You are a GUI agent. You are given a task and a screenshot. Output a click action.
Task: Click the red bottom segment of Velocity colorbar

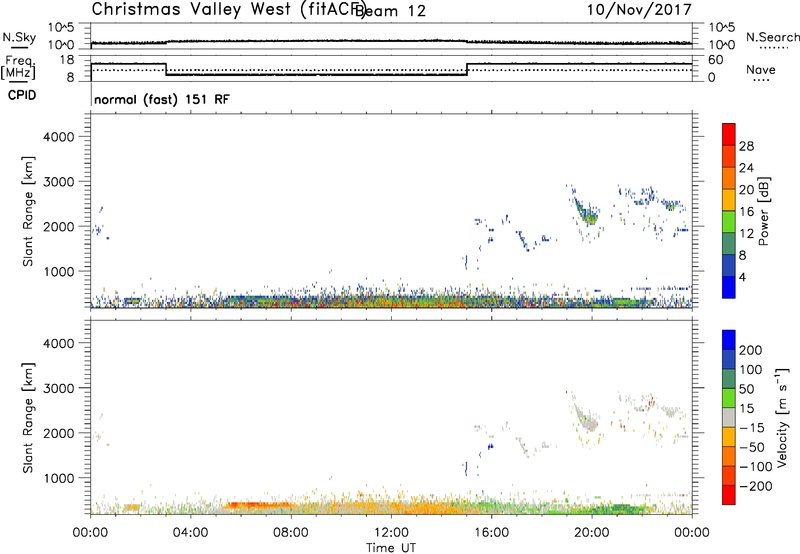click(729, 495)
